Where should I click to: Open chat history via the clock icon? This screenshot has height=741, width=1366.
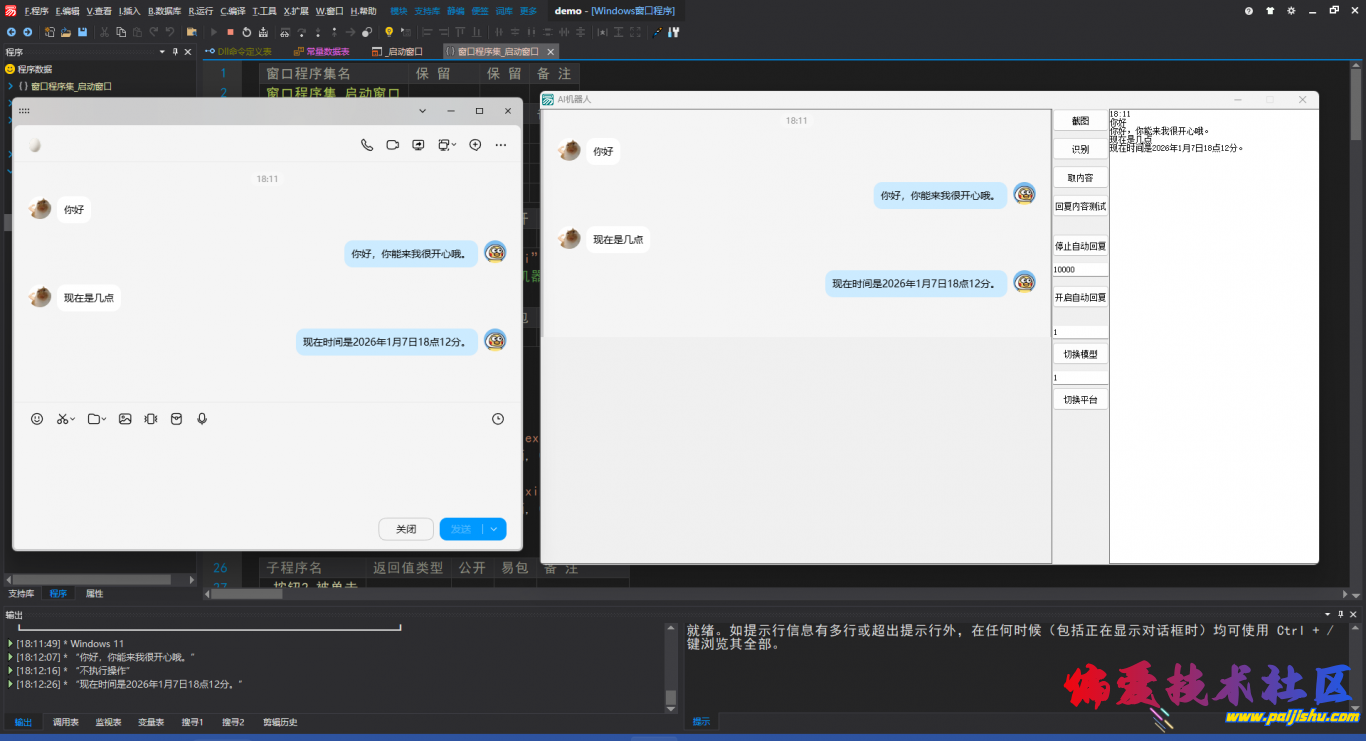click(x=497, y=418)
